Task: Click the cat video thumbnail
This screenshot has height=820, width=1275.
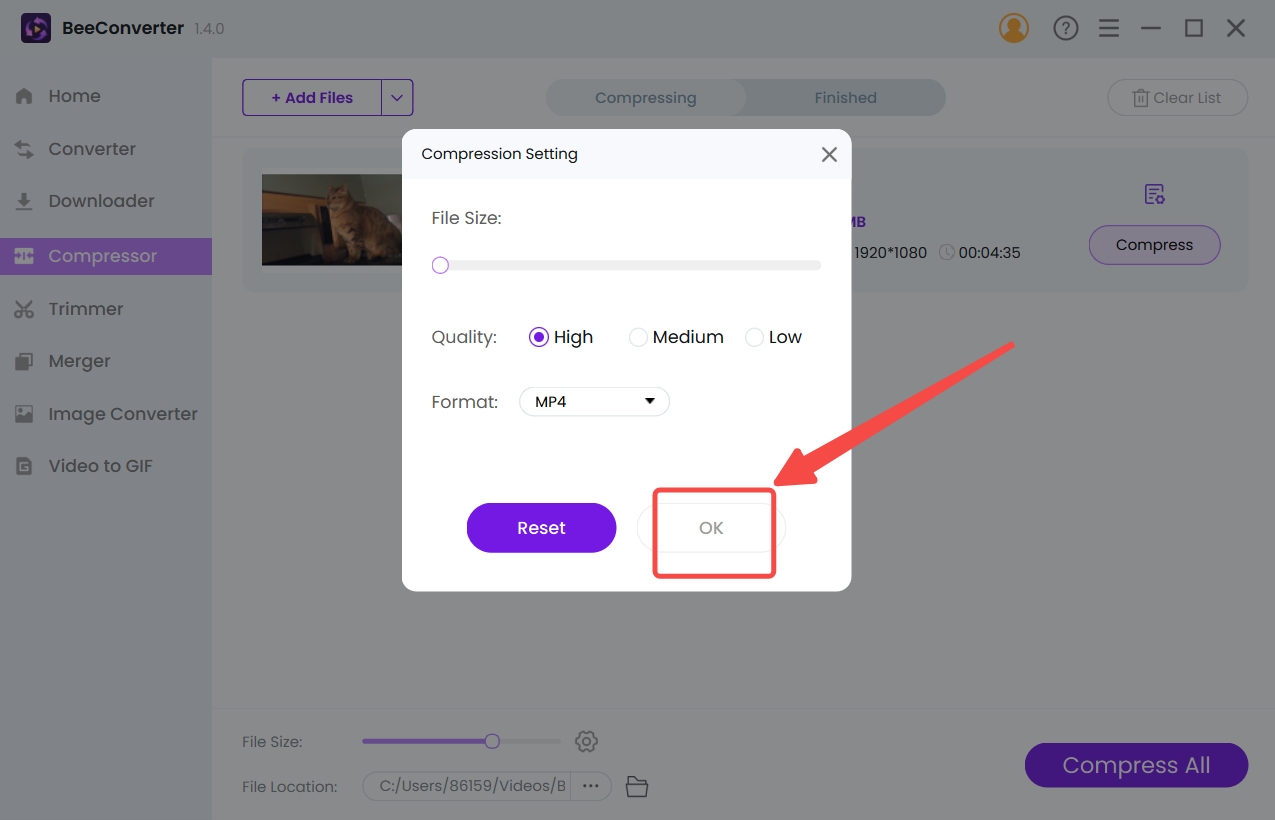Action: [332, 220]
